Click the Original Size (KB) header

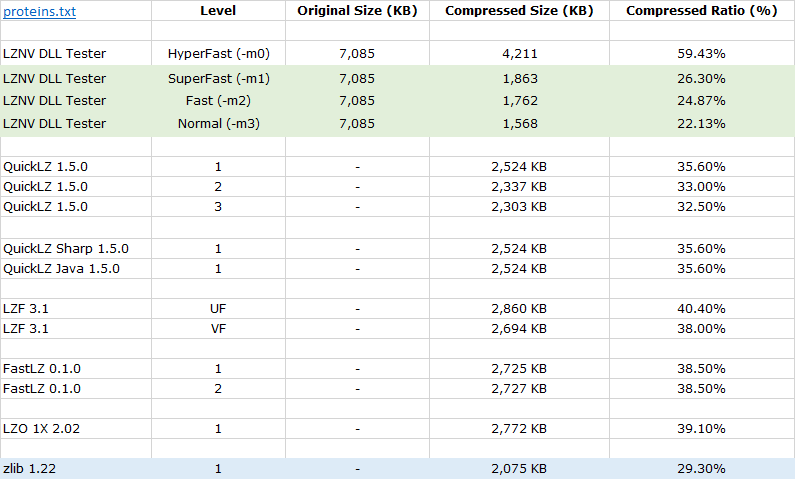point(357,11)
